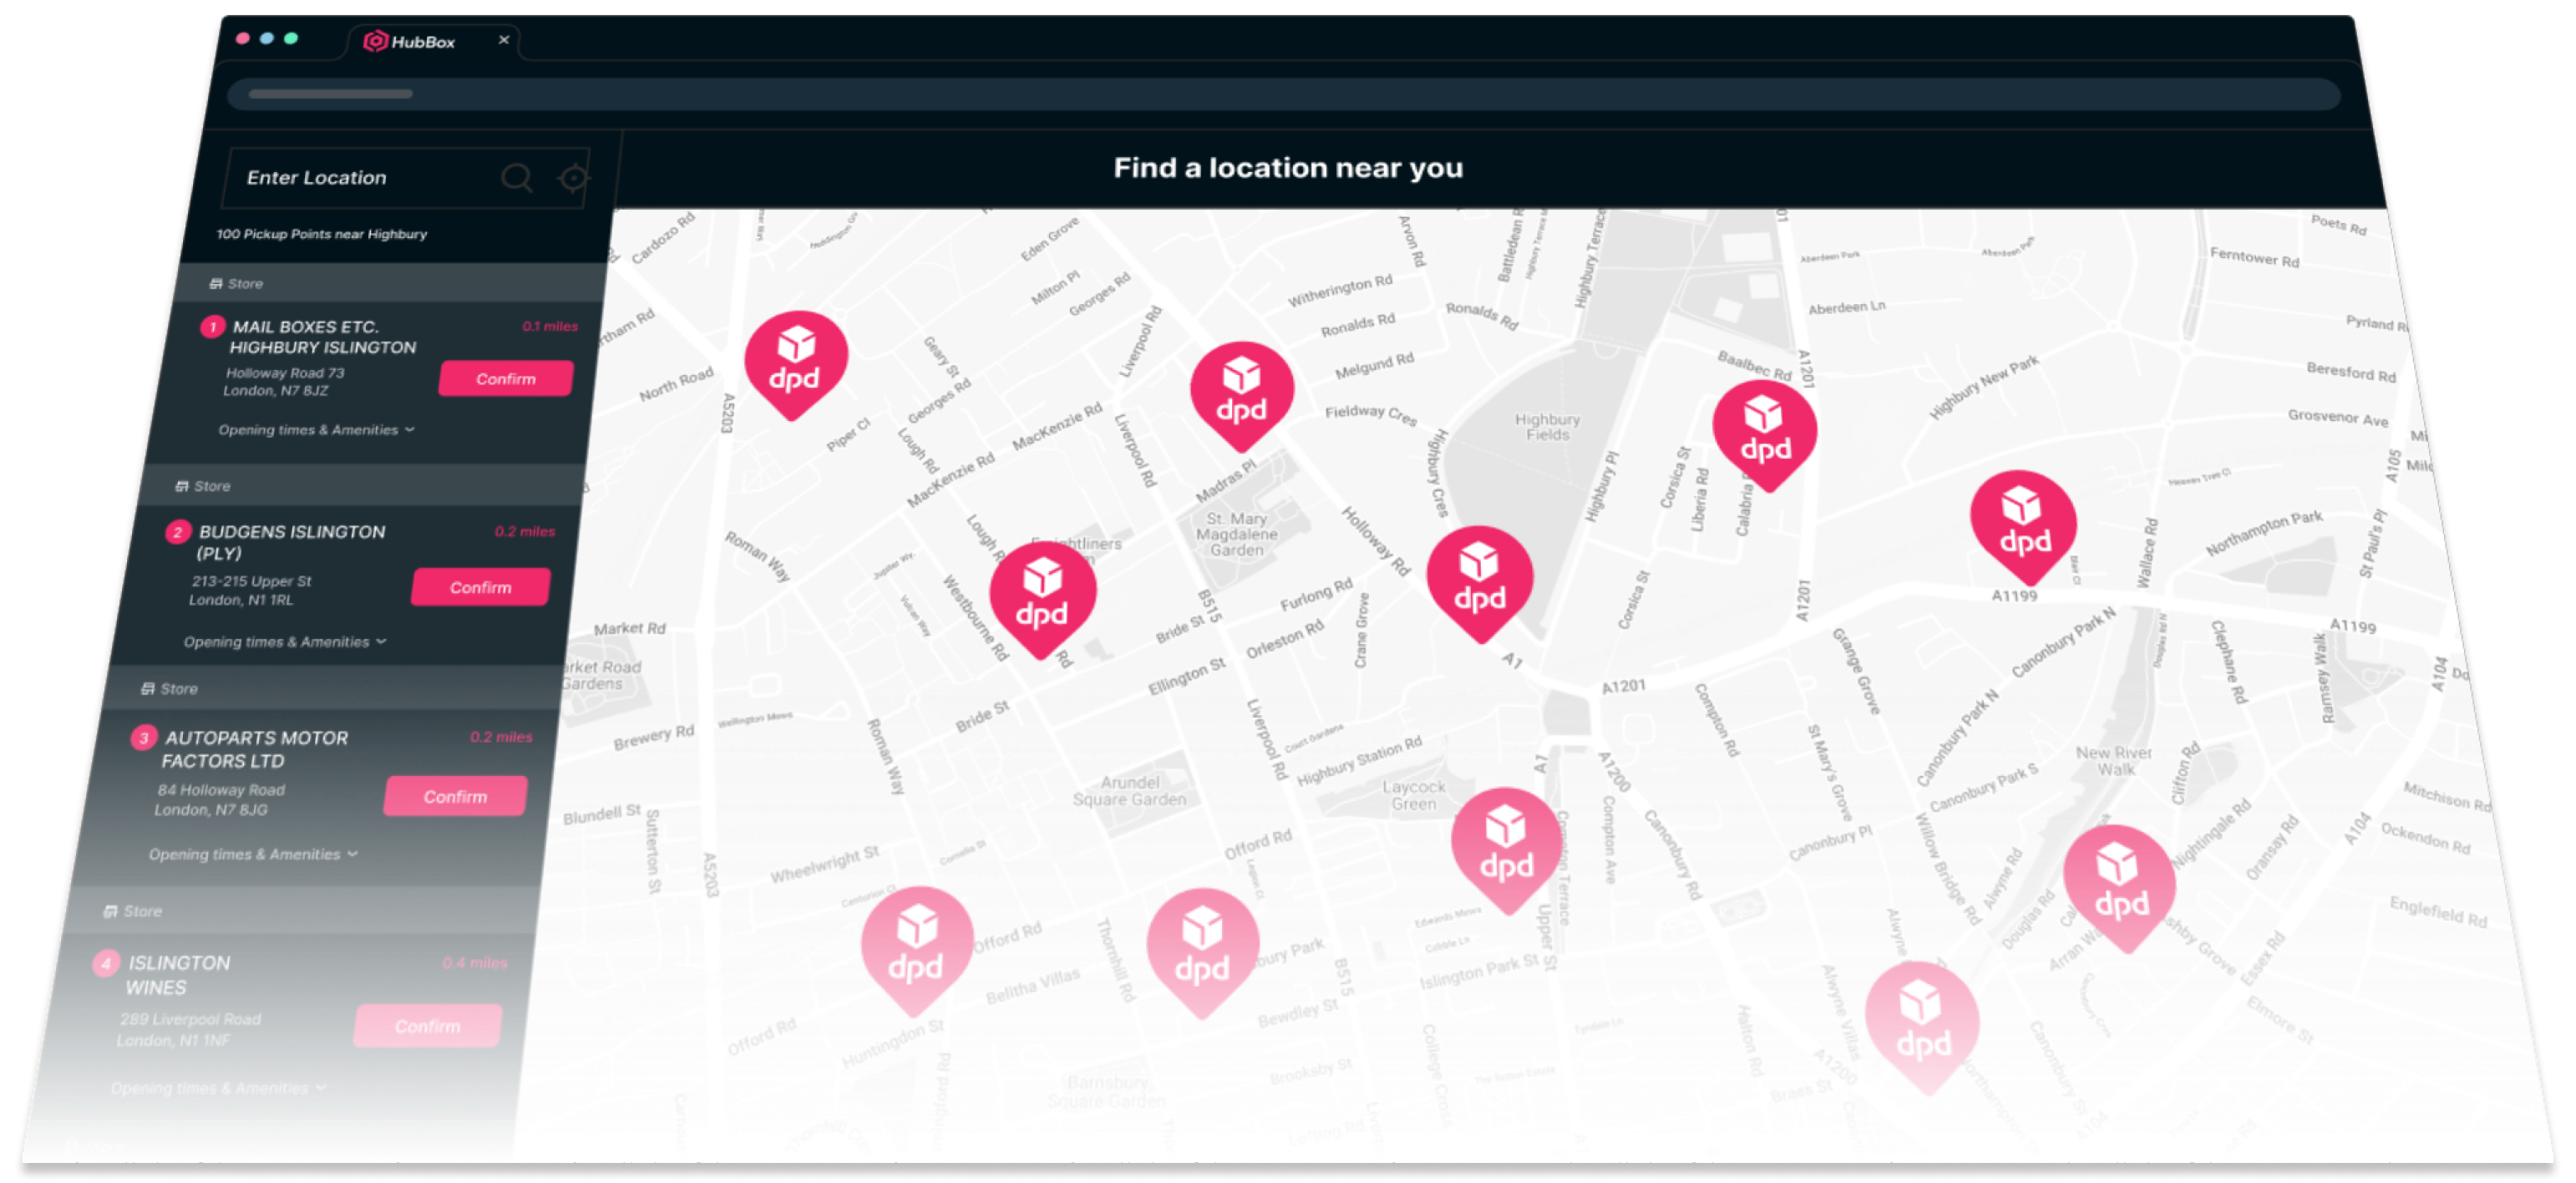This screenshot has width=2576, height=1183.
Task: Click the 'Find a location near you' heading
Action: (x=1288, y=168)
